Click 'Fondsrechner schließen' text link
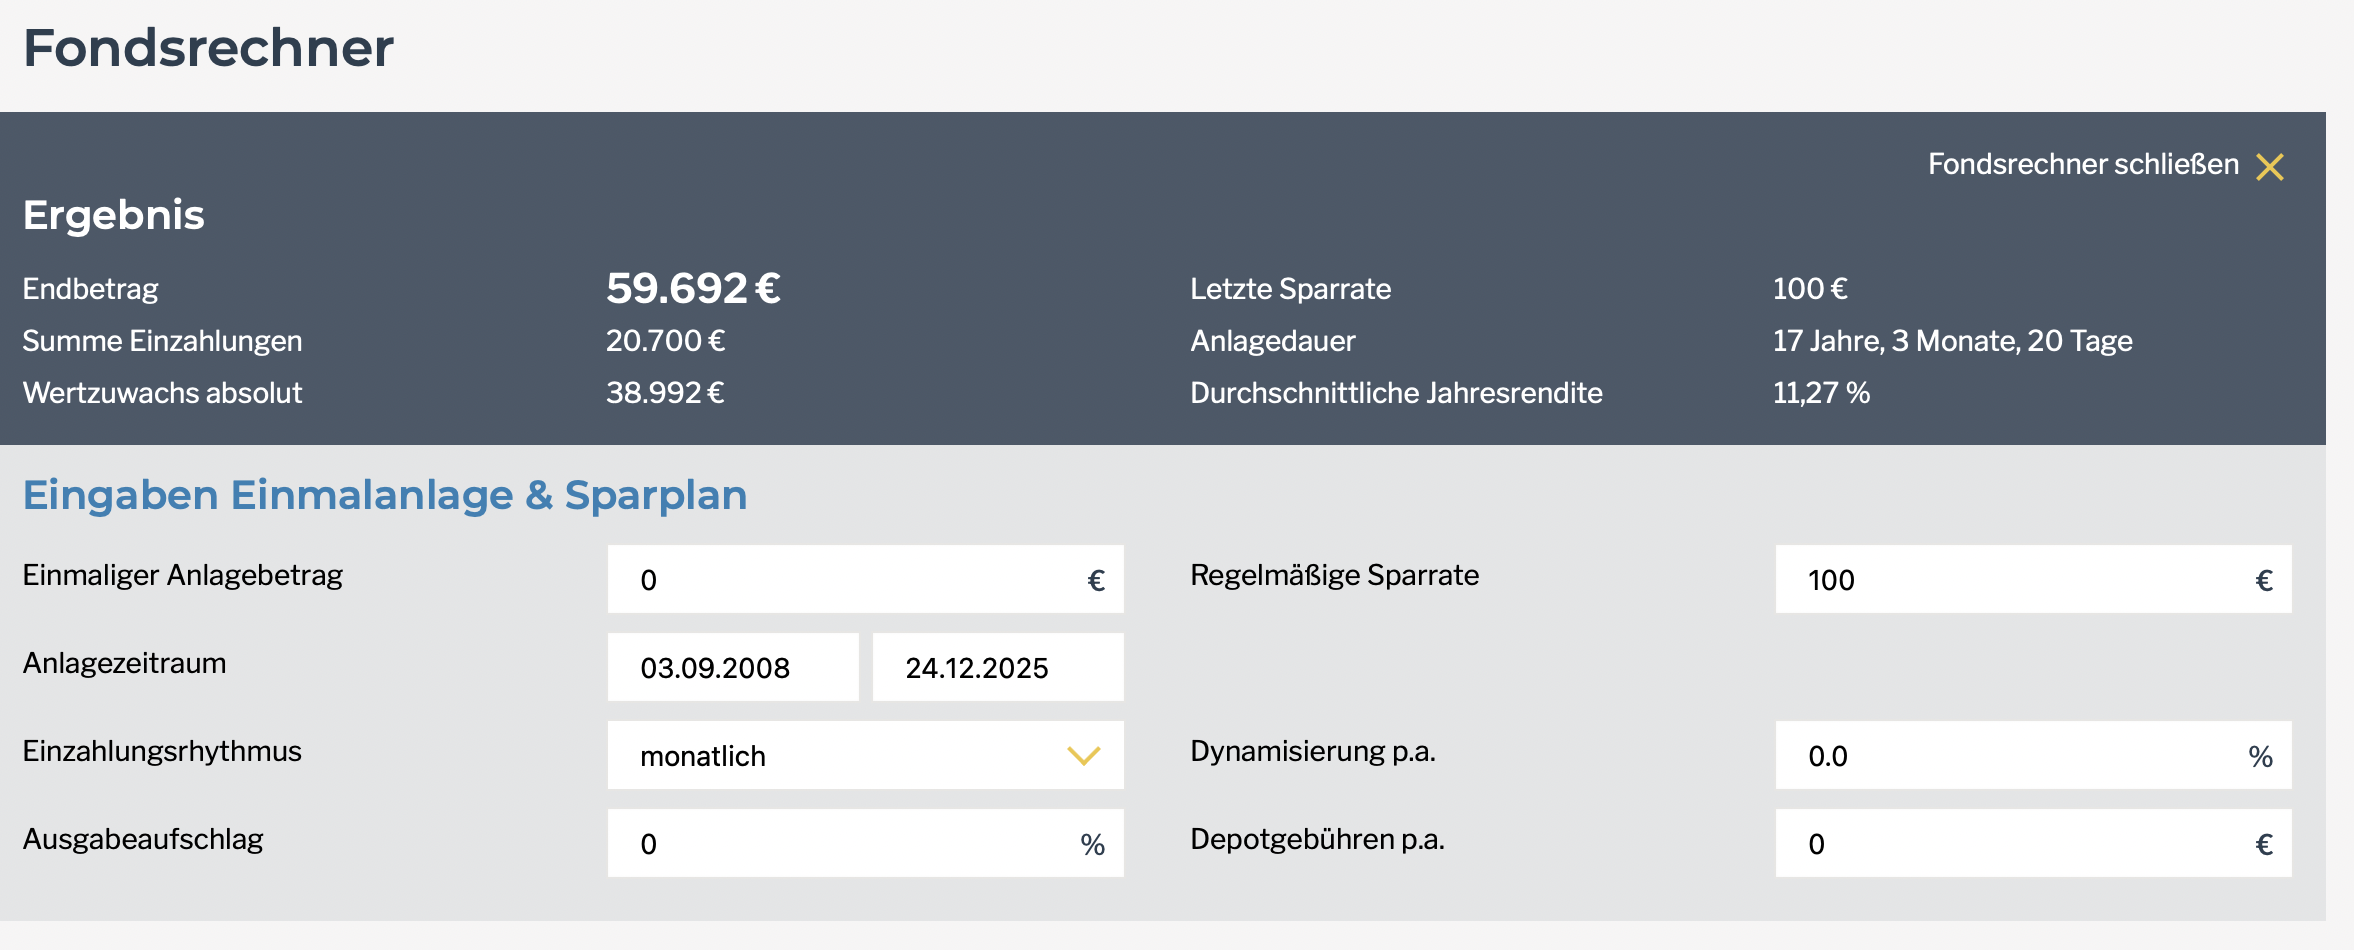The height and width of the screenshot is (950, 2354). click(x=2082, y=164)
